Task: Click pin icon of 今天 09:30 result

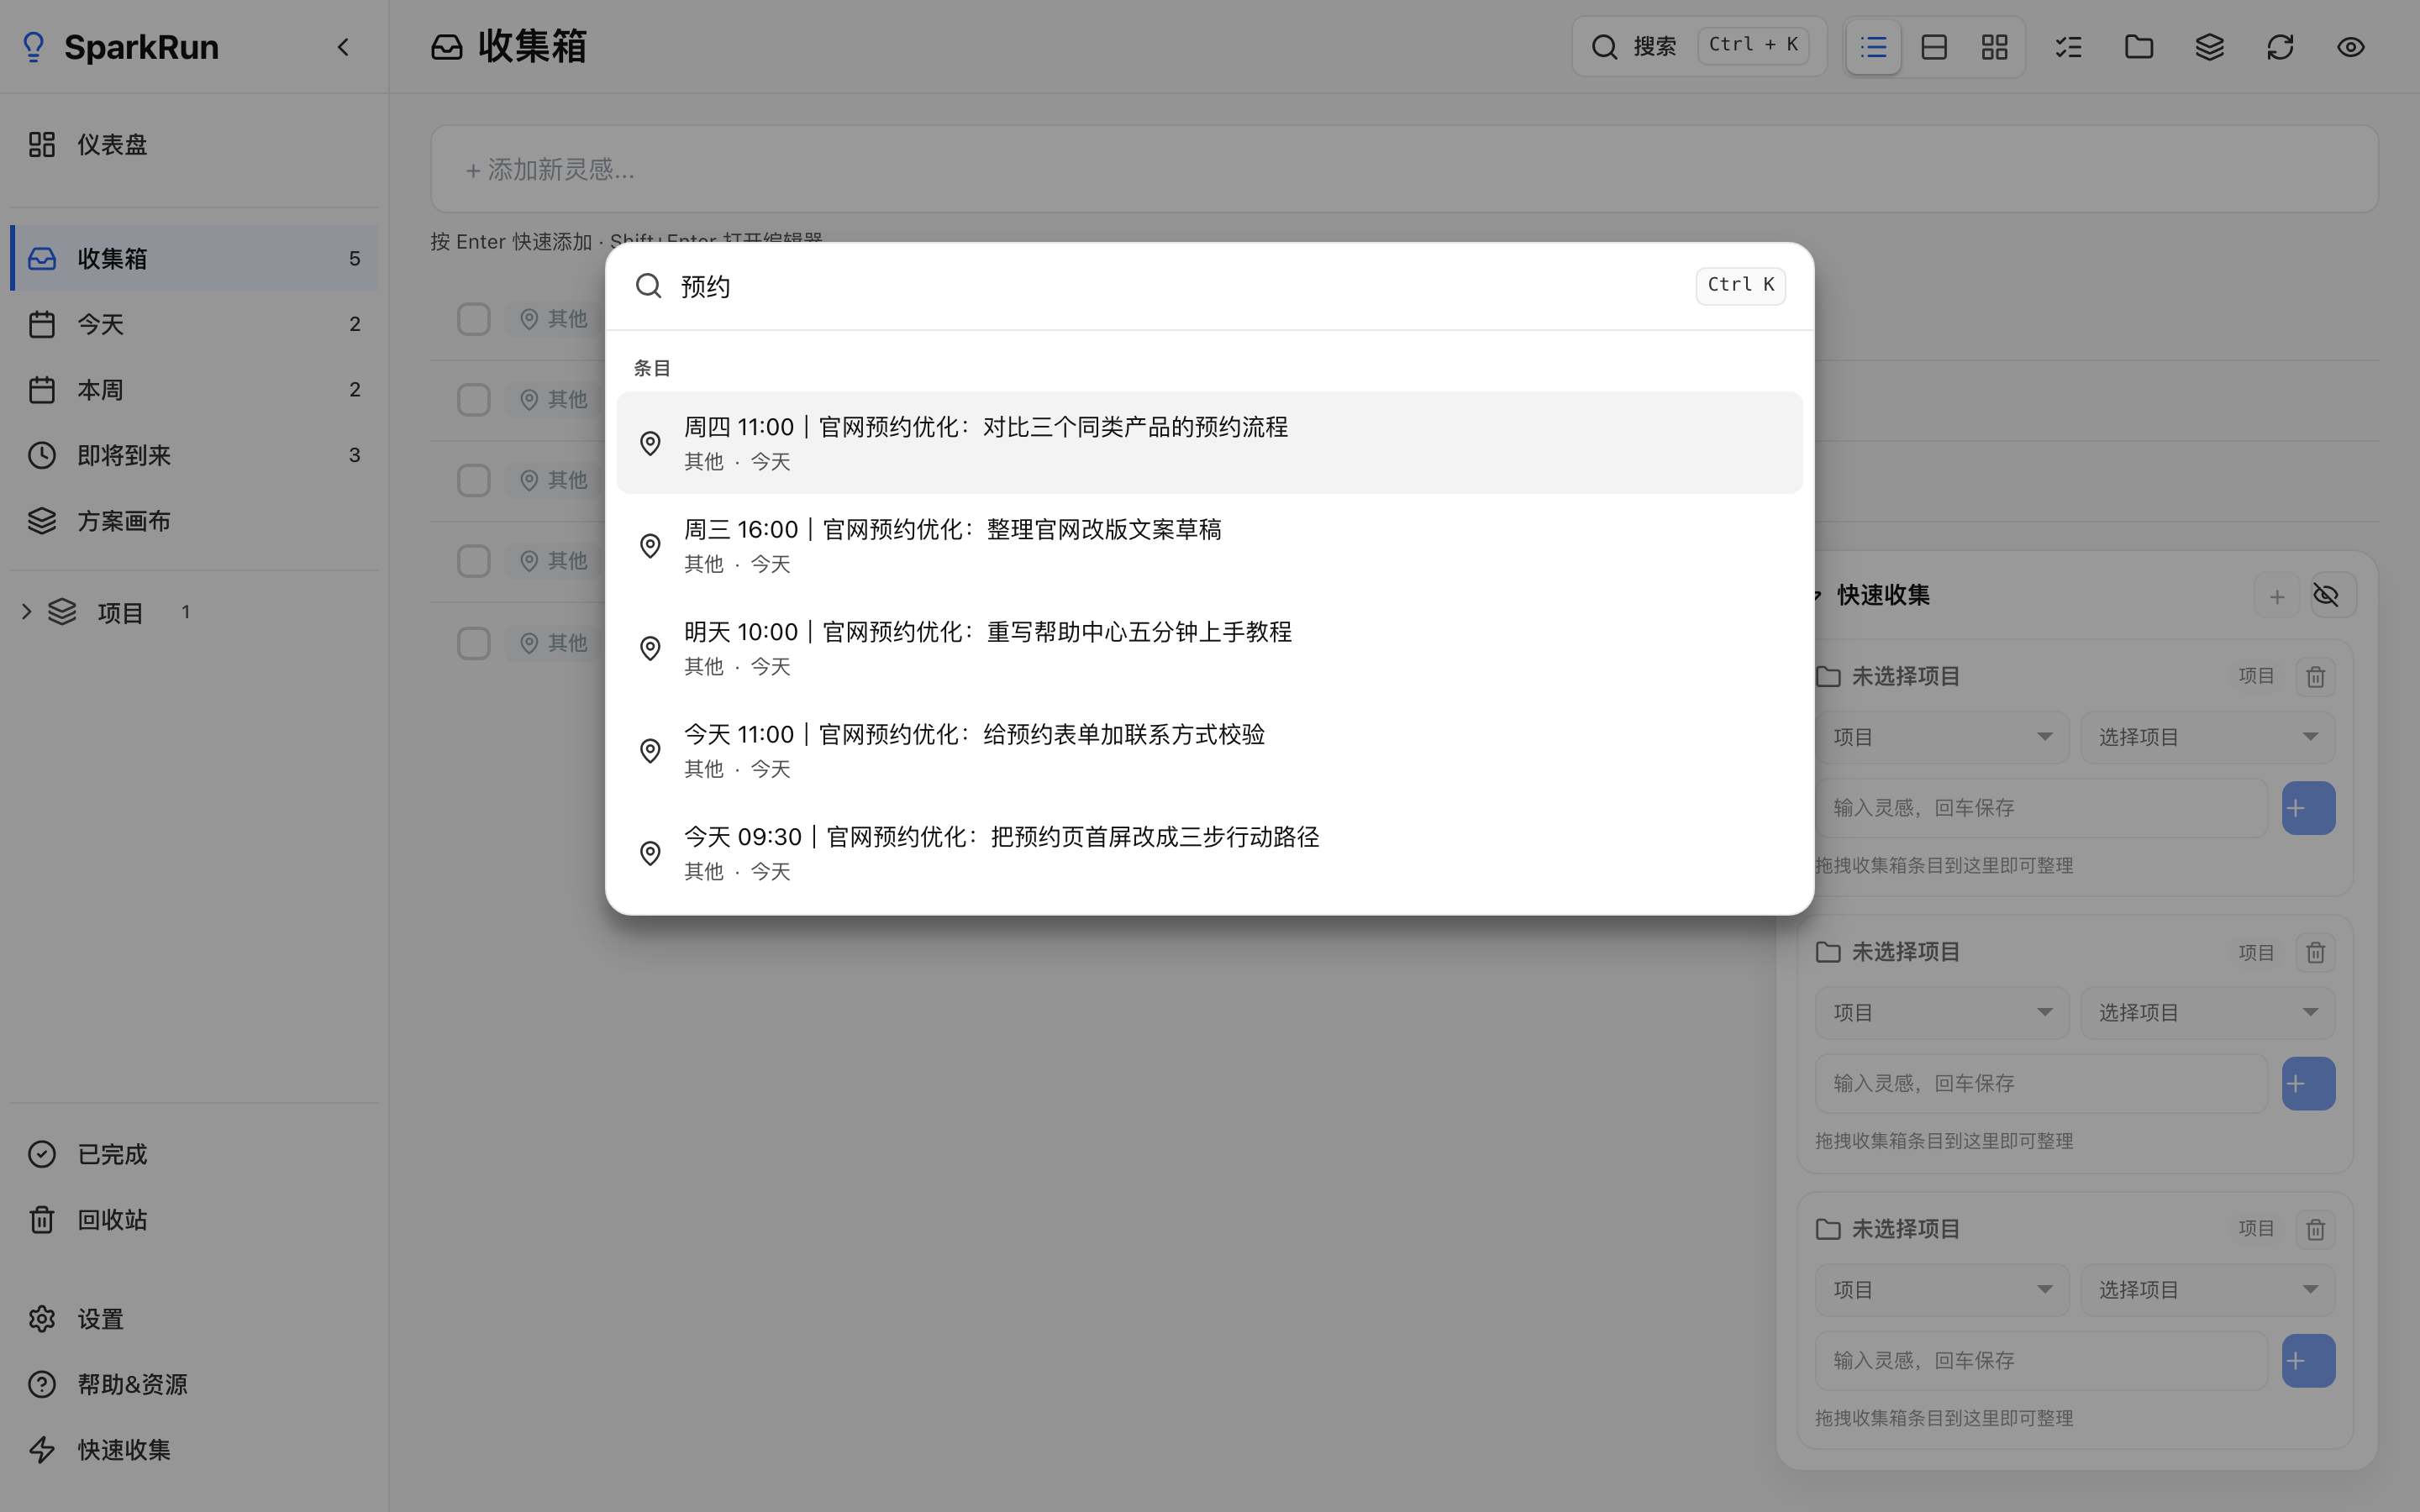Action: click(x=650, y=853)
